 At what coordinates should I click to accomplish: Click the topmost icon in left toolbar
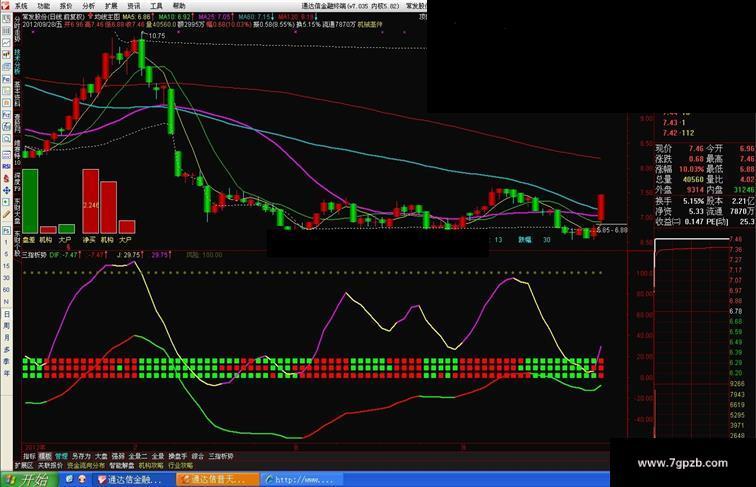pos(6,19)
